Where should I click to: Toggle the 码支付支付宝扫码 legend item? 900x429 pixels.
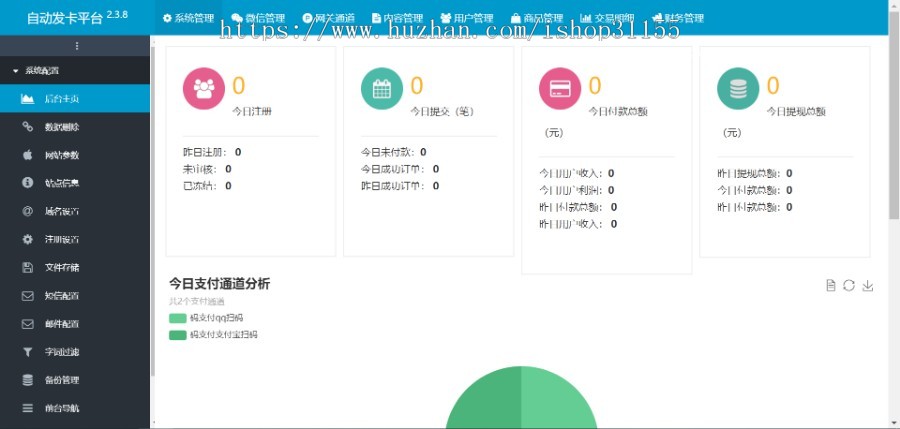[214, 335]
